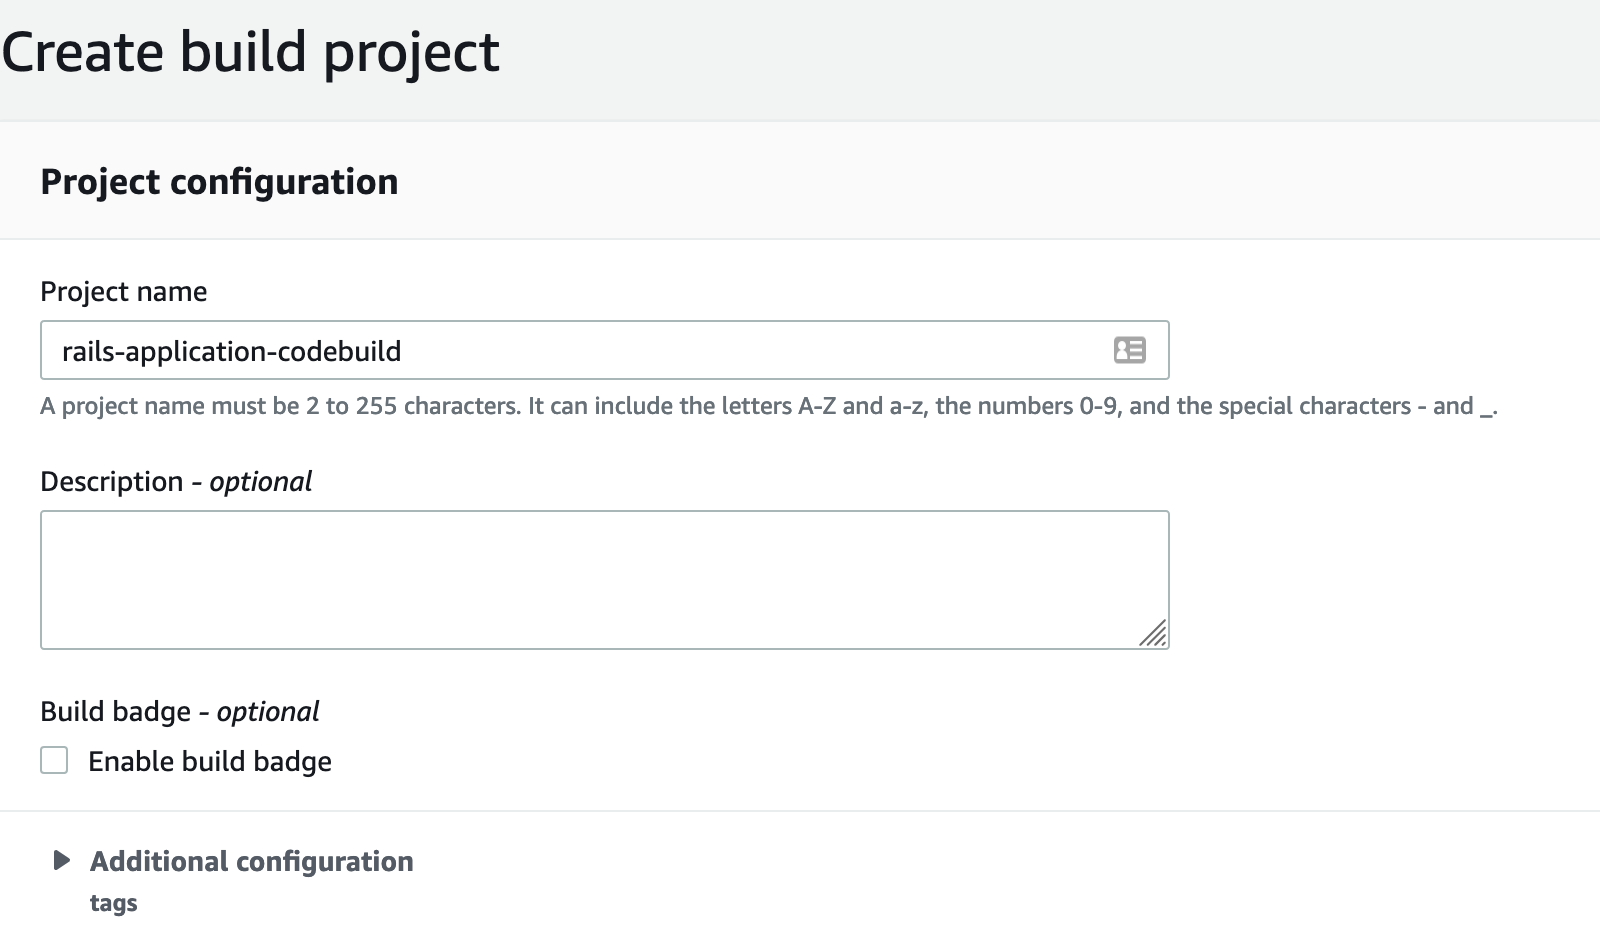Click the 'Additional configuration' heading text

(251, 861)
